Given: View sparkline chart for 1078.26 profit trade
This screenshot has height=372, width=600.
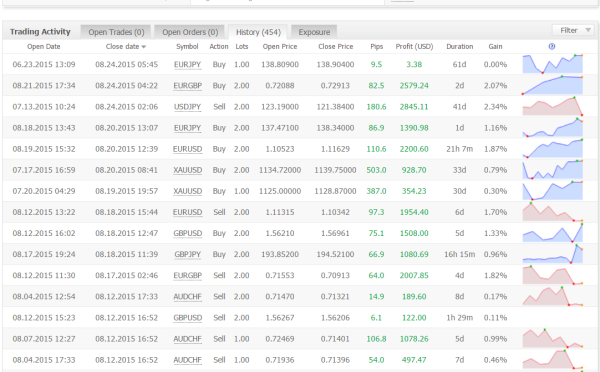Looking at the screenshot, I should [553, 338].
